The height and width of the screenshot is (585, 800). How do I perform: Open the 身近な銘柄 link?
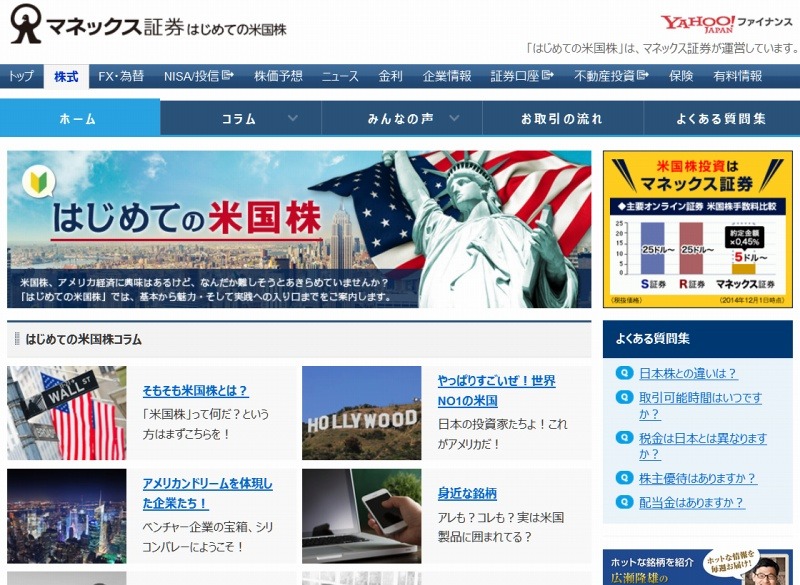click(x=467, y=493)
